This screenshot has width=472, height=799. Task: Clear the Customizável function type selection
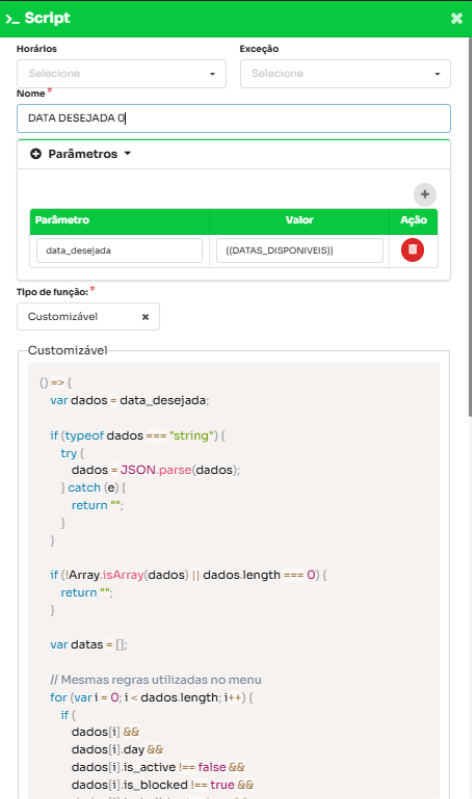pyautogui.click(x=145, y=316)
